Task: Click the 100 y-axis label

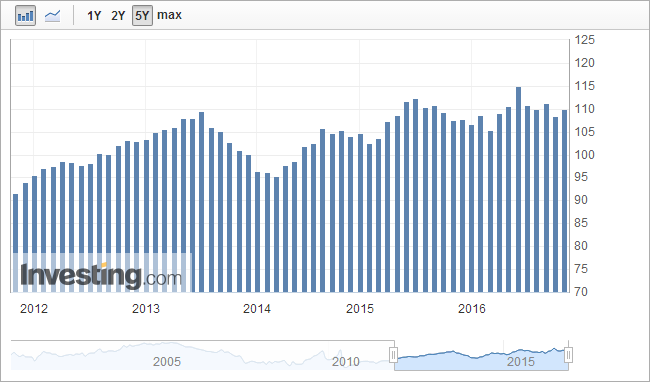Action: pyautogui.click(x=585, y=155)
